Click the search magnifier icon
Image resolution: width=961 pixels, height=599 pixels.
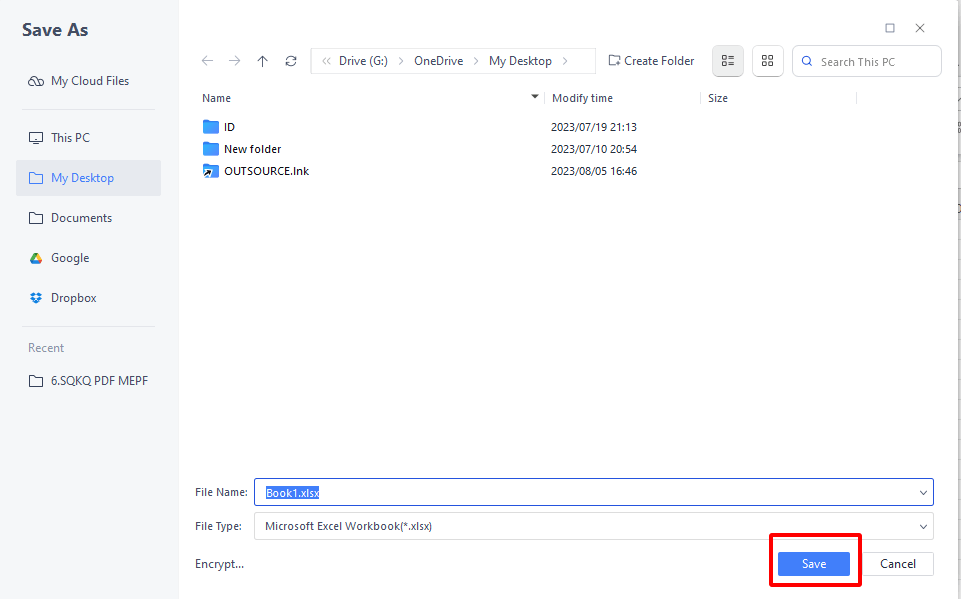coord(807,61)
